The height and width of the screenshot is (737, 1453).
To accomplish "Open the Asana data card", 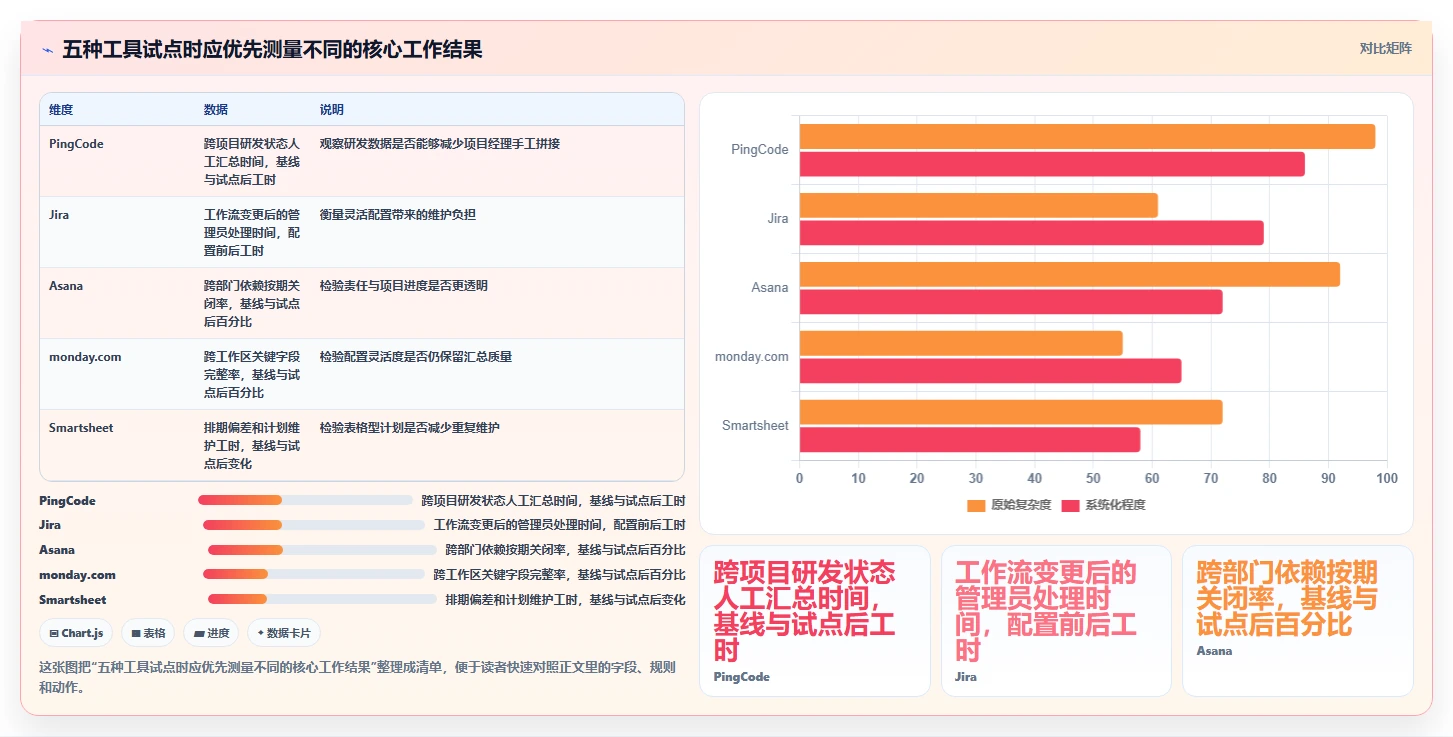I will (1298, 621).
